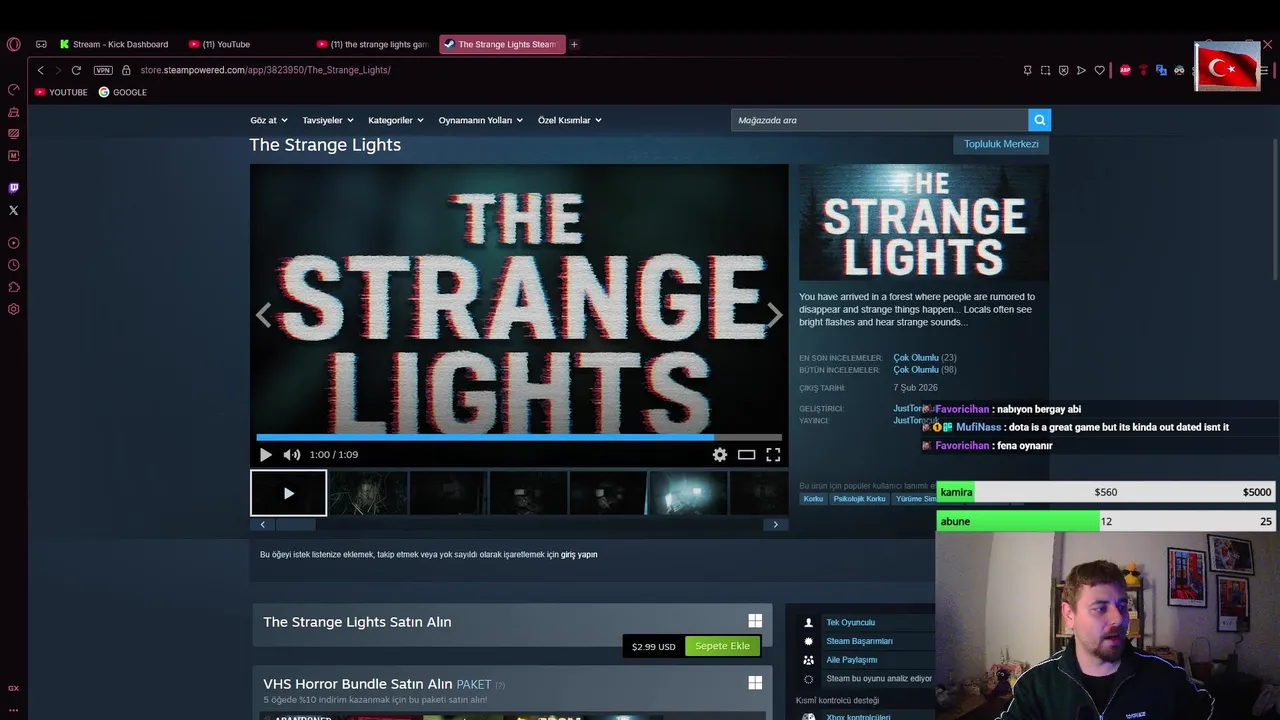
Task: Click the giriş yapın link
Action: tap(579, 554)
